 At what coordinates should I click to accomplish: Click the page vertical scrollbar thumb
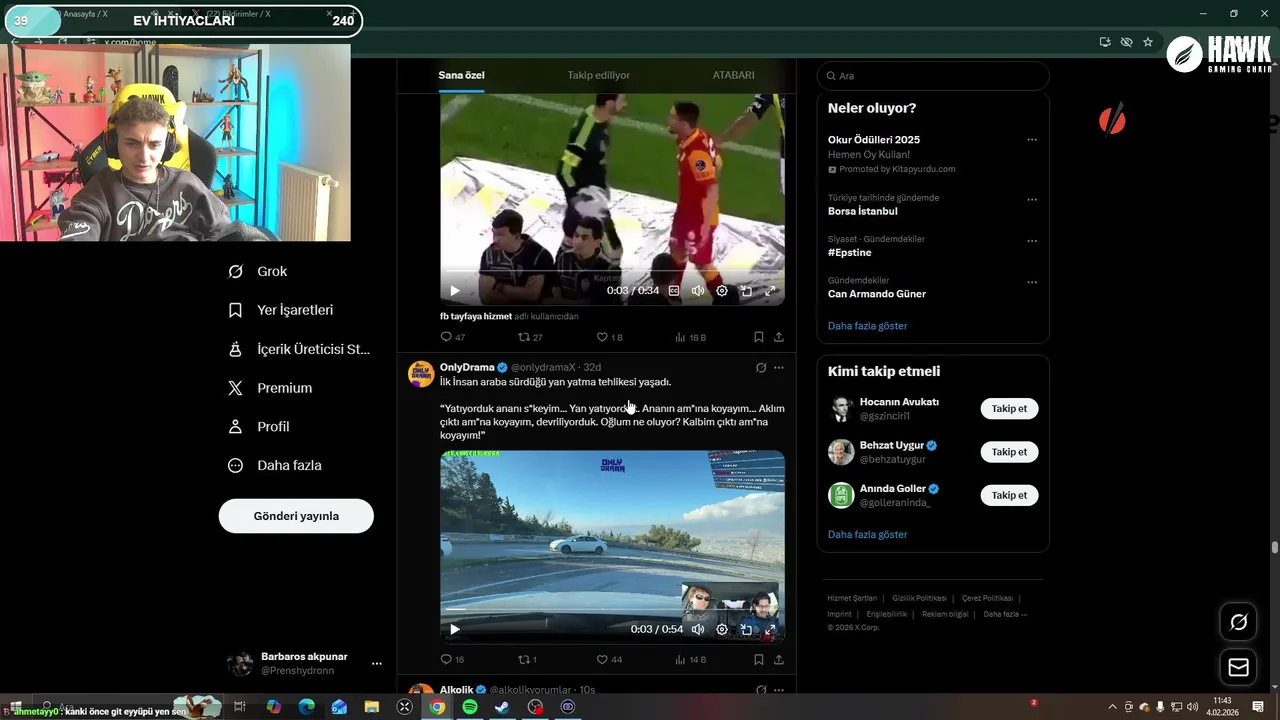[x=1275, y=547]
